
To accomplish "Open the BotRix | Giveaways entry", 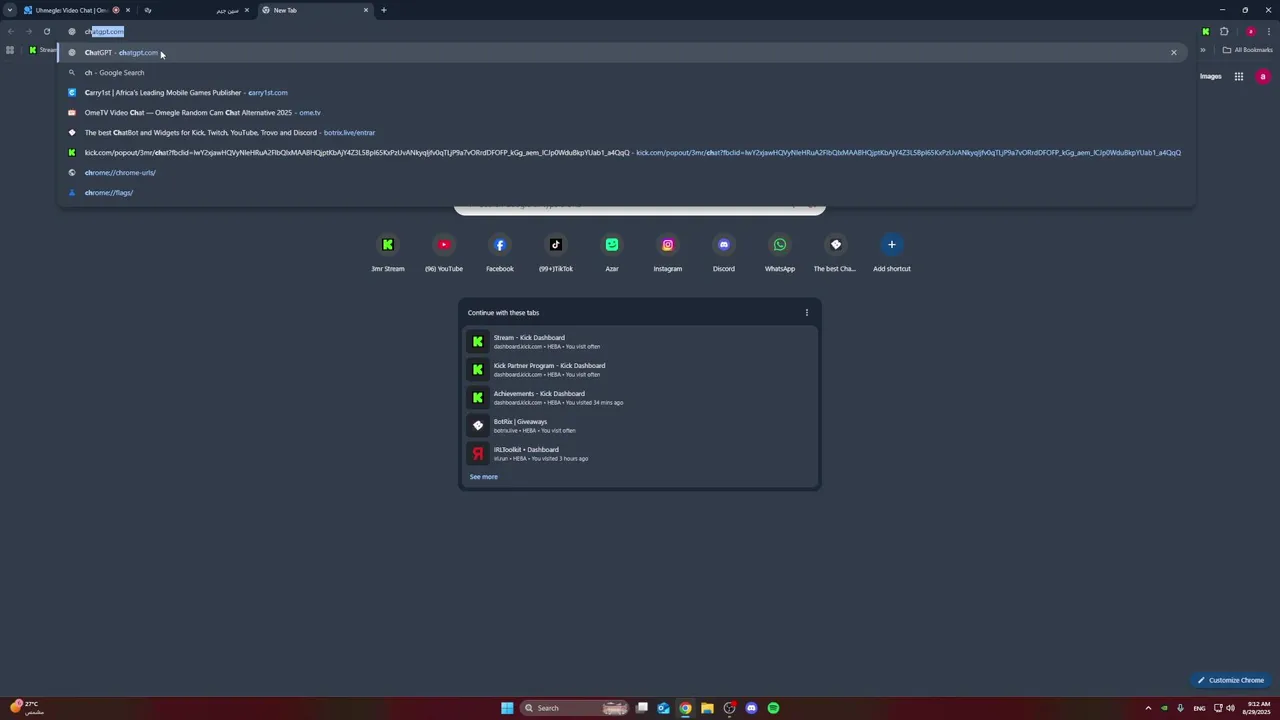I will [x=640, y=426].
